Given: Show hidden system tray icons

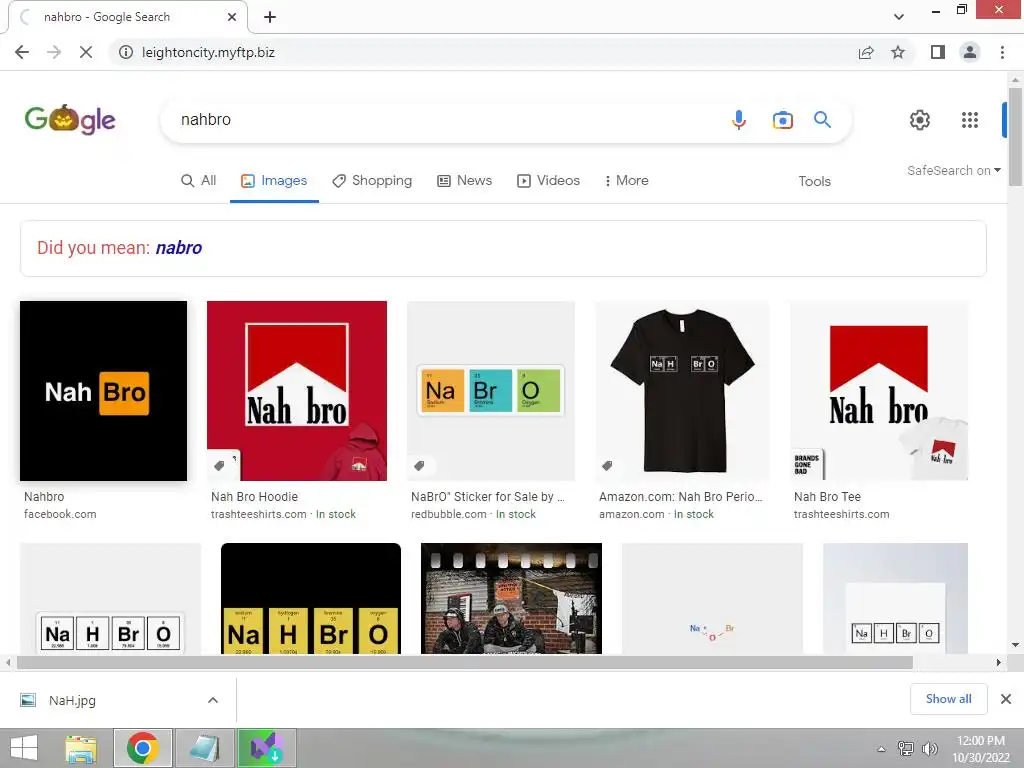Looking at the screenshot, I should 881,749.
